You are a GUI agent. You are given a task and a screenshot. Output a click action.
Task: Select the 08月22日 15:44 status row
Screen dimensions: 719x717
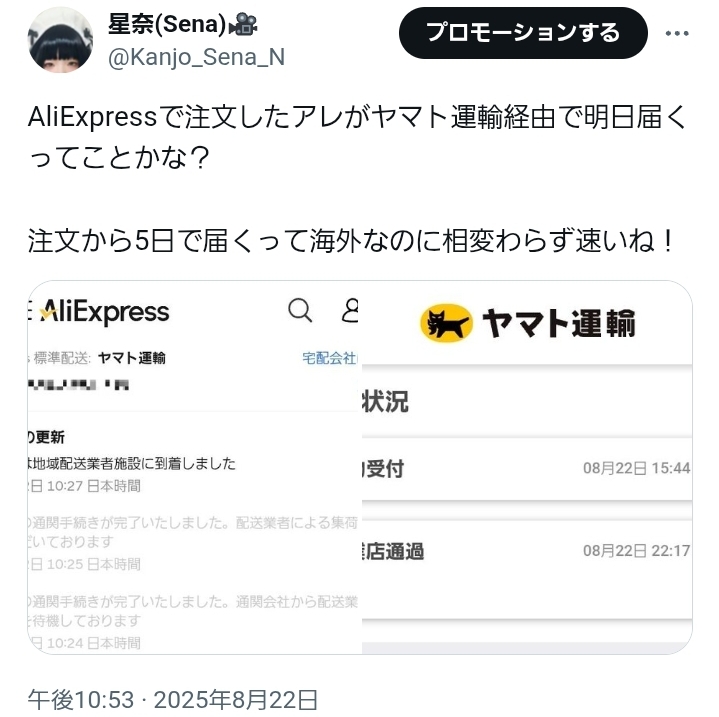tap(527, 469)
